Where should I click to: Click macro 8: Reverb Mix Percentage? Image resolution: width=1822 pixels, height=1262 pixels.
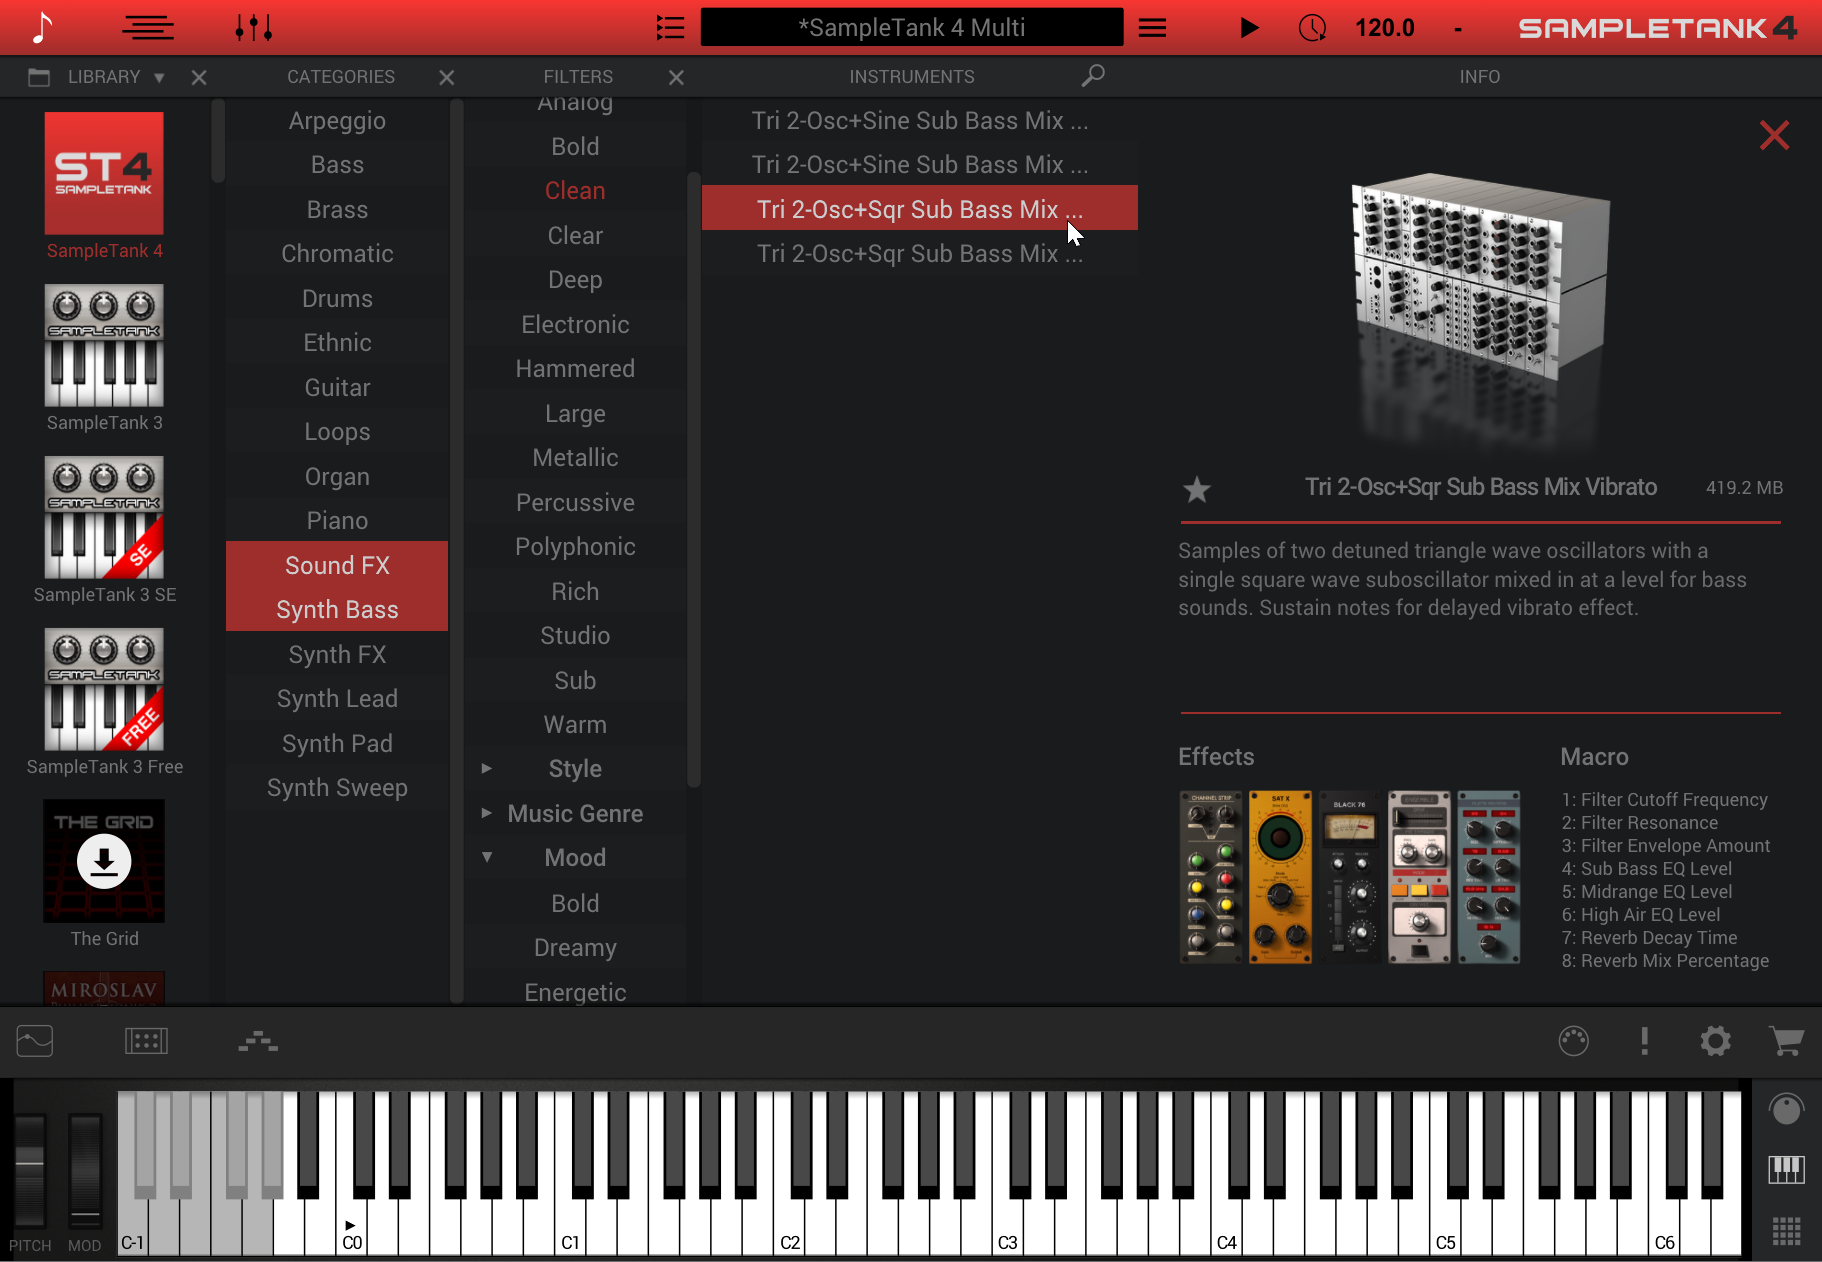pos(1665,961)
